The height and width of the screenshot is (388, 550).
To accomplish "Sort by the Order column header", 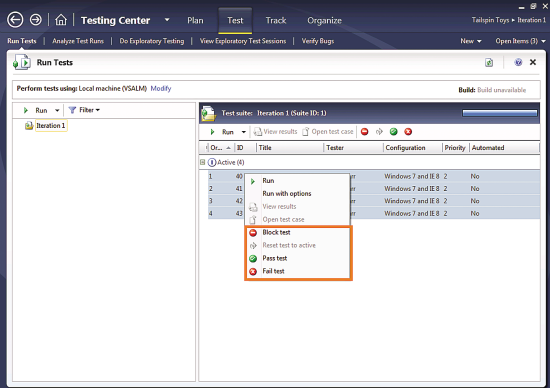I will click(x=221, y=148).
